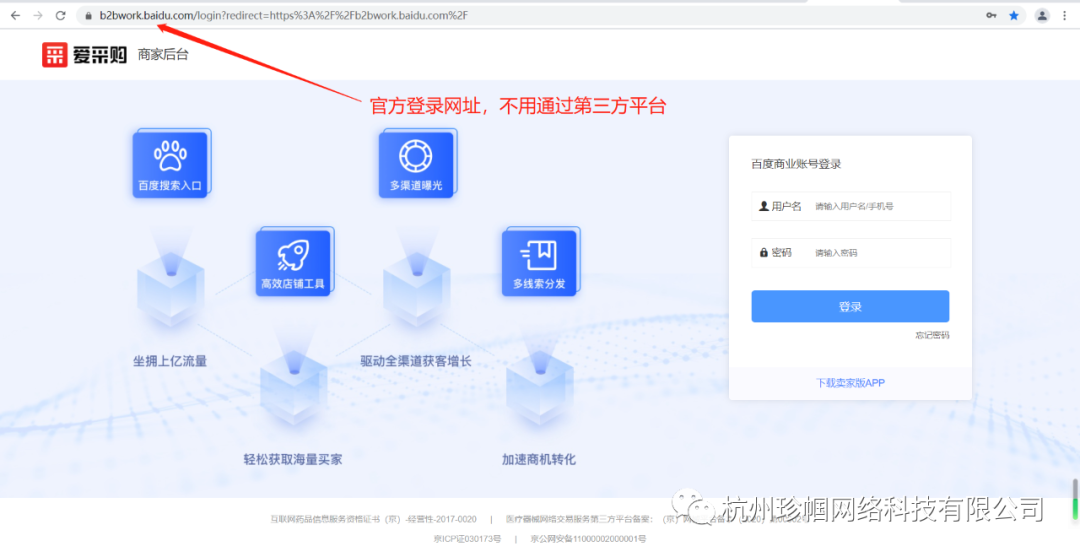Open the saved password key icon

click(x=991, y=15)
